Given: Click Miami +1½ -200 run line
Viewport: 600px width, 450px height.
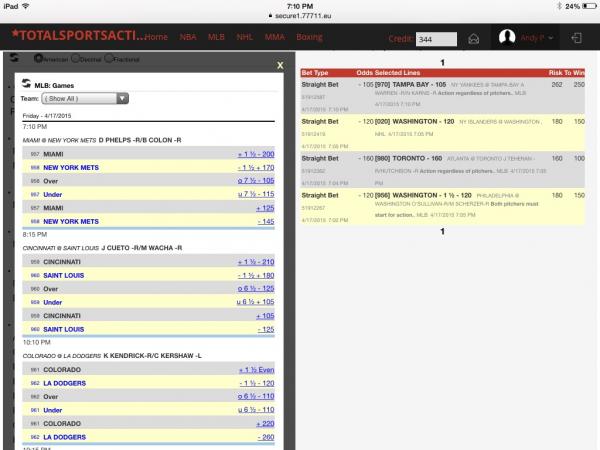Looking at the screenshot, I should coord(255,155).
